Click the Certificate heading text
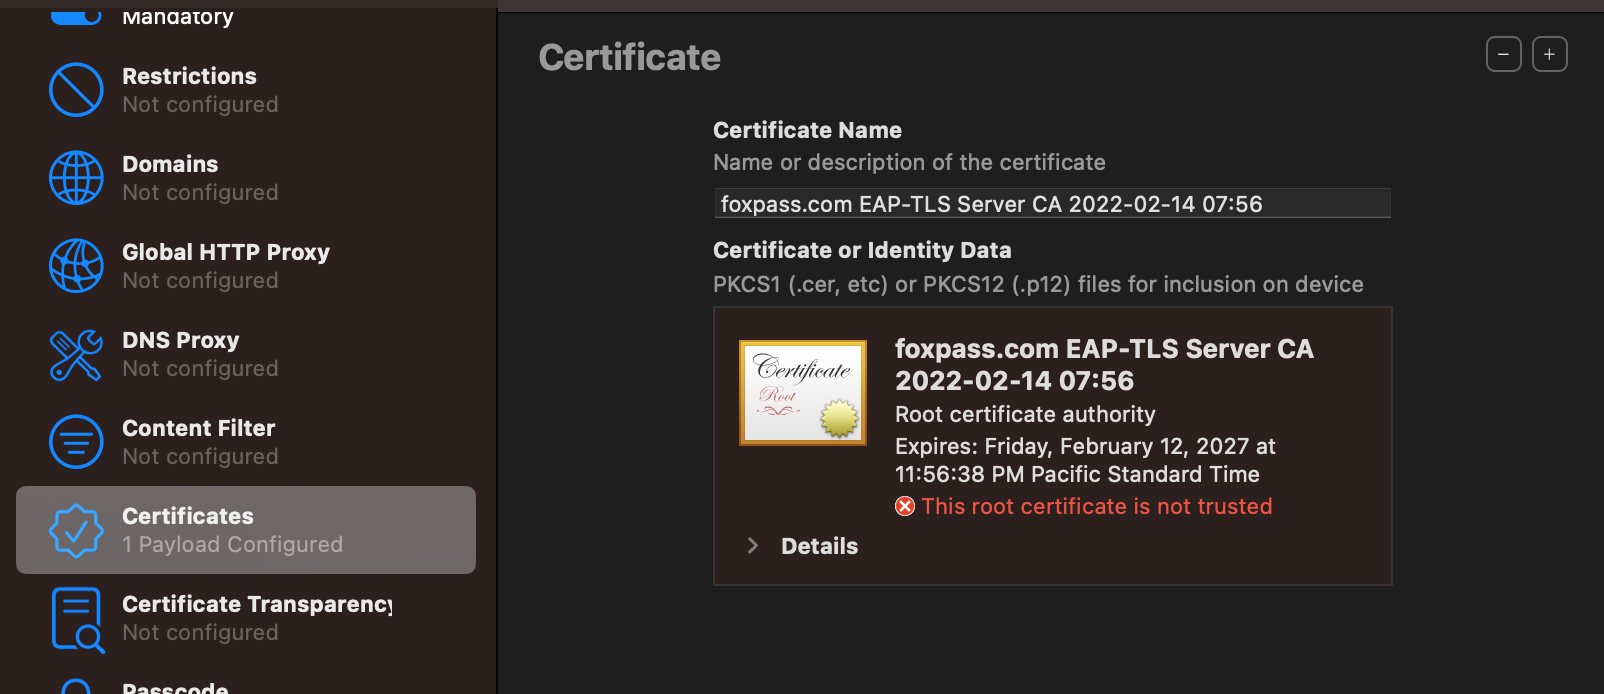 [x=629, y=57]
